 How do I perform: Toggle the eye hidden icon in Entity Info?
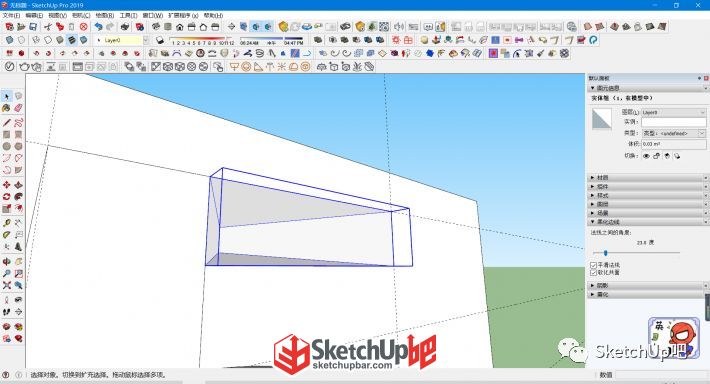(646, 156)
